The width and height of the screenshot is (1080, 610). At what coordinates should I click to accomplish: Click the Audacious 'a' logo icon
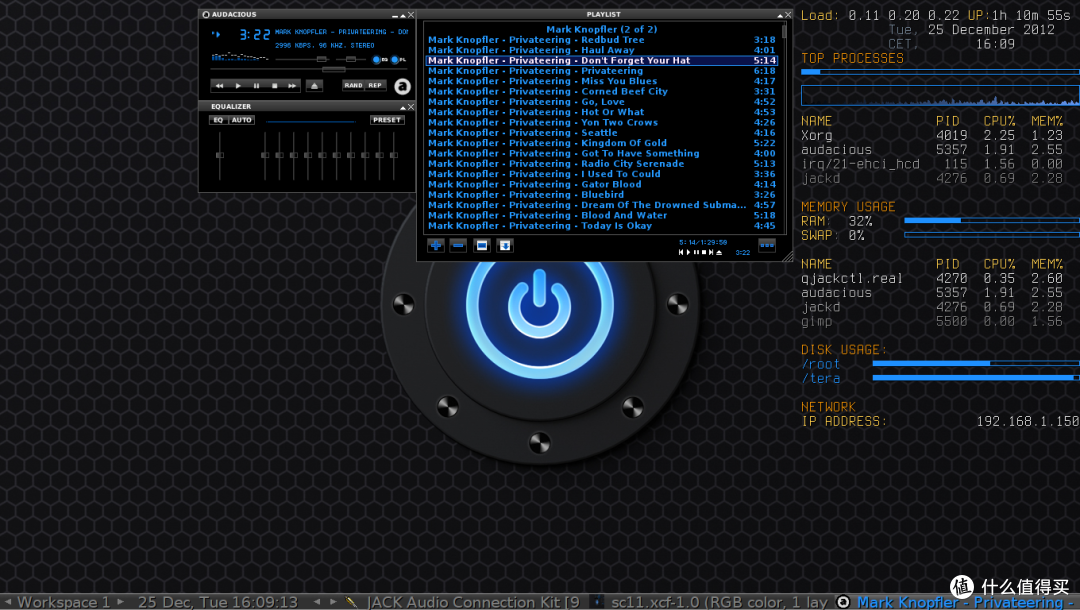pos(403,85)
